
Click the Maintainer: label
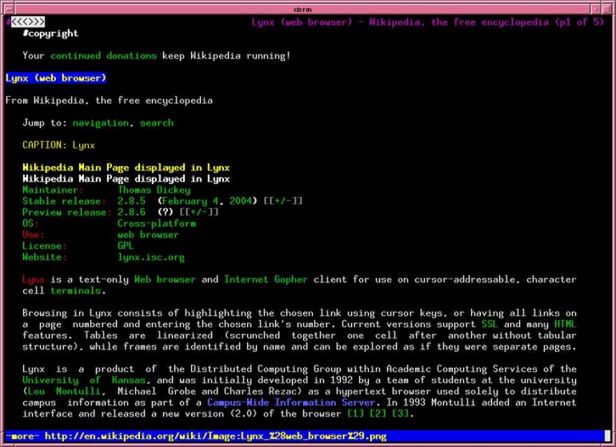coord(53,190)
